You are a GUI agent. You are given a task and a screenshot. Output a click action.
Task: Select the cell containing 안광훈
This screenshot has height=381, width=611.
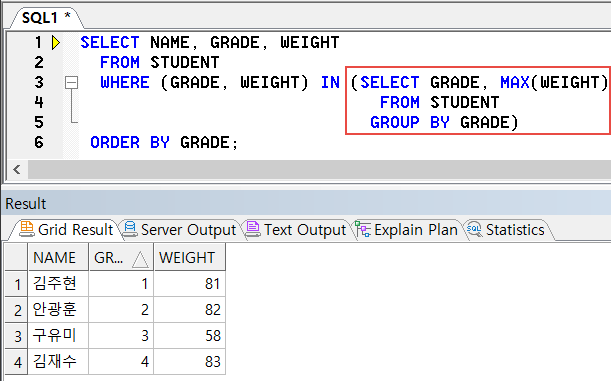58,310
